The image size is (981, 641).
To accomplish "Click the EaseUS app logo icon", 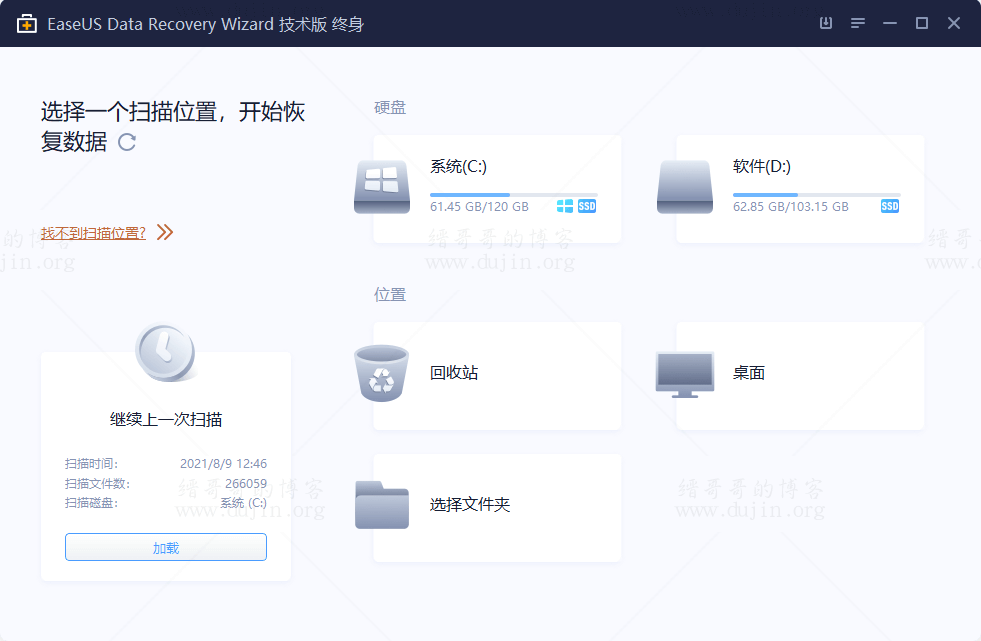I will click(26, 24).
